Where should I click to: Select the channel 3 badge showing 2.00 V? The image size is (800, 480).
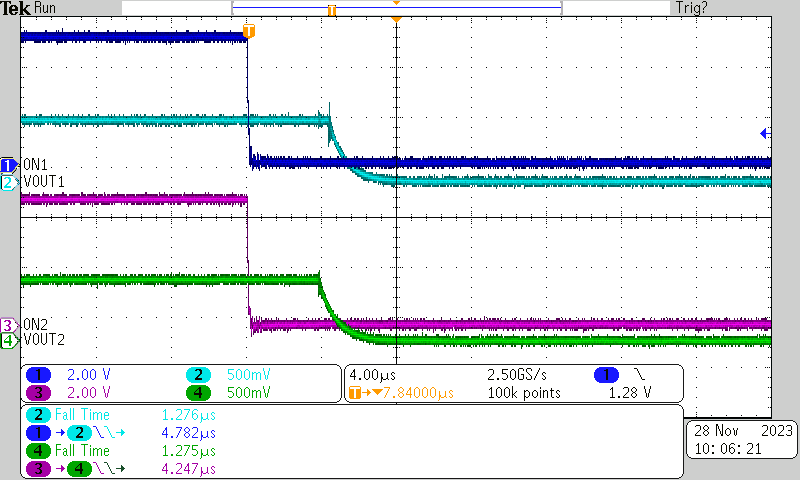point(38,393)
